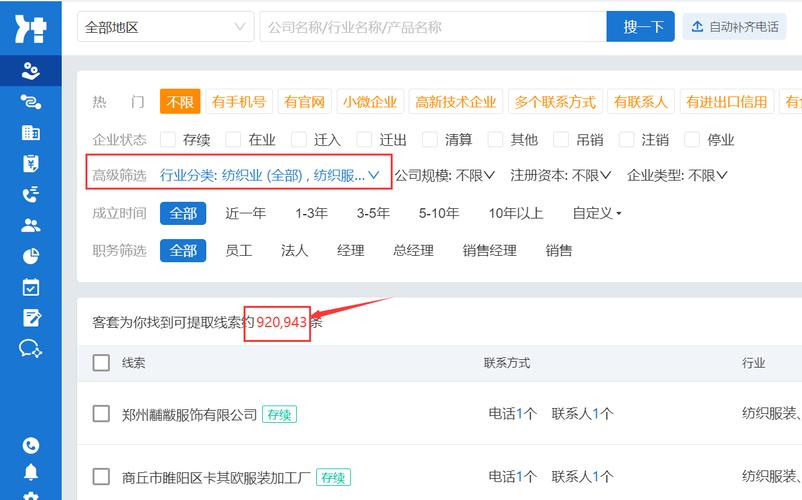
Task: Click the 搜一下 search button
Action: 640,27
